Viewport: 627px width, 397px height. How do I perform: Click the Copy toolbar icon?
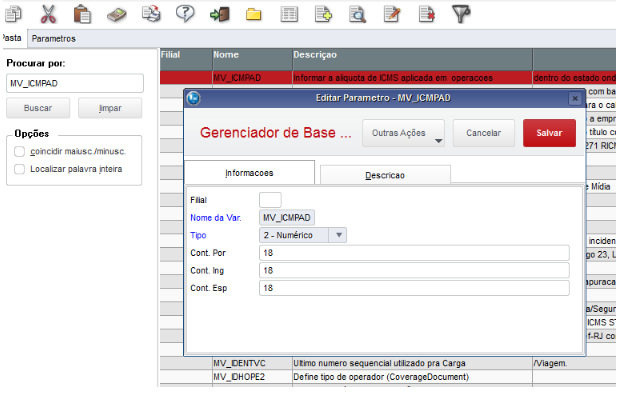(x=13, y=14)
